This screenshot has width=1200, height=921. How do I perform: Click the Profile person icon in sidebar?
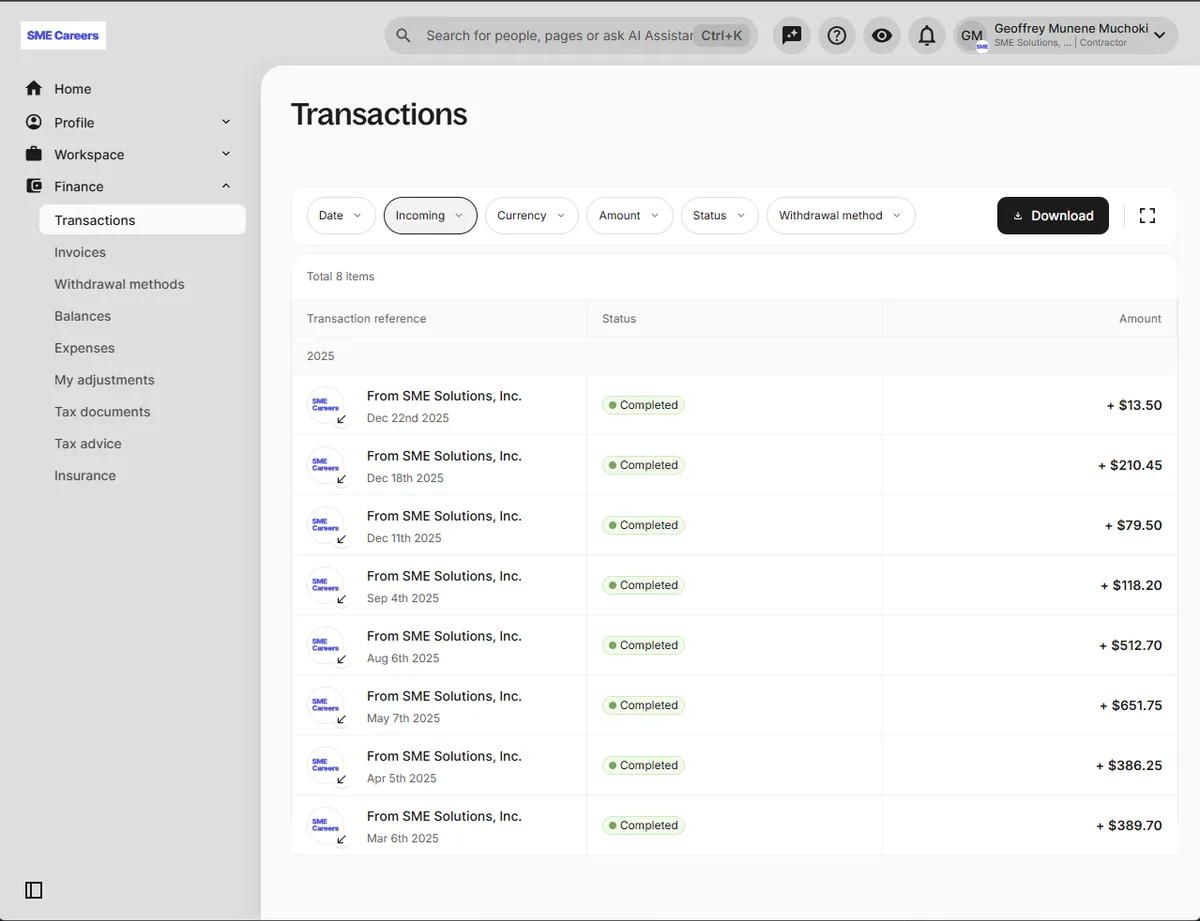click(34, 122)
